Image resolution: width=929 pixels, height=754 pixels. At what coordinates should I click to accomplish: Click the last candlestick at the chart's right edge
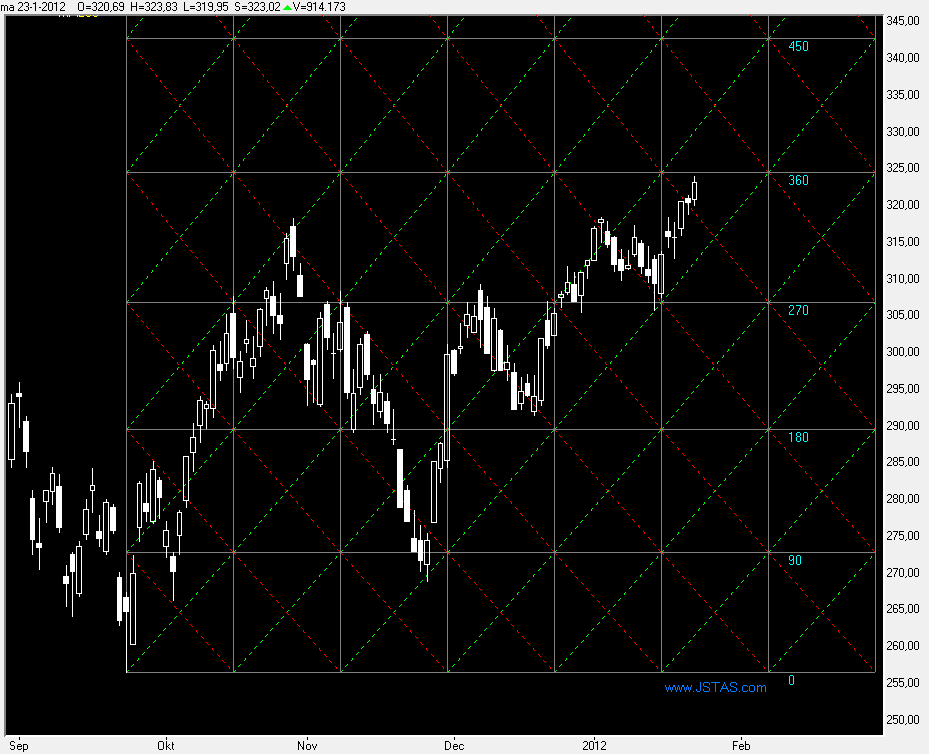tap(694, 190)
